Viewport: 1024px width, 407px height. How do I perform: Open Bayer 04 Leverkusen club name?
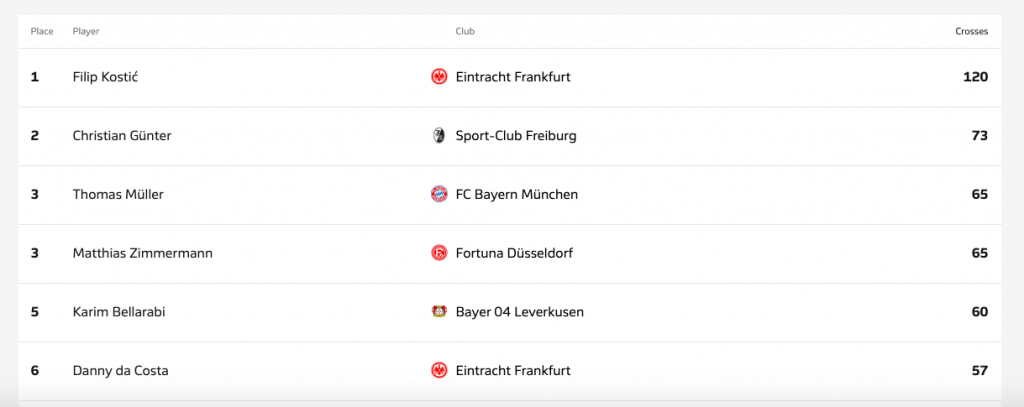pyautogui.click(x=520, y=312)
